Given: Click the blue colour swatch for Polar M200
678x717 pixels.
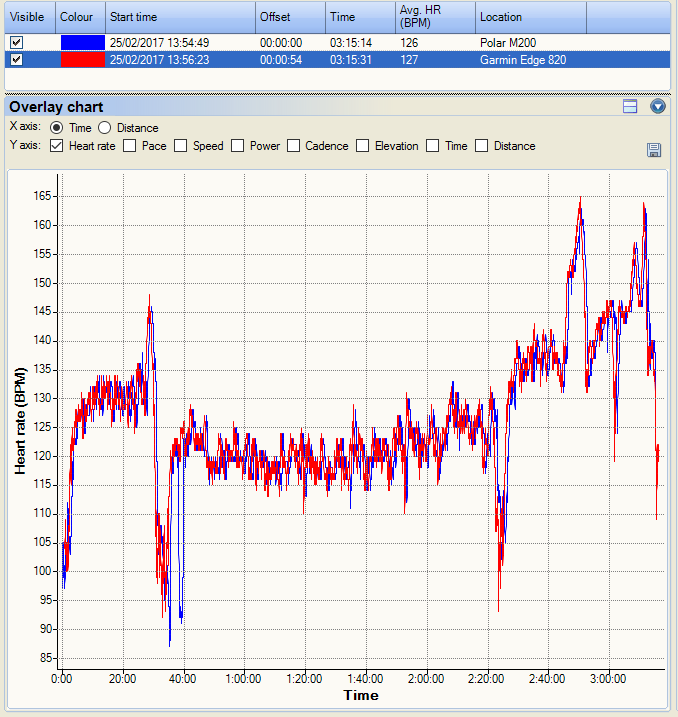Looking at the screenshot, I should (83, 43).
